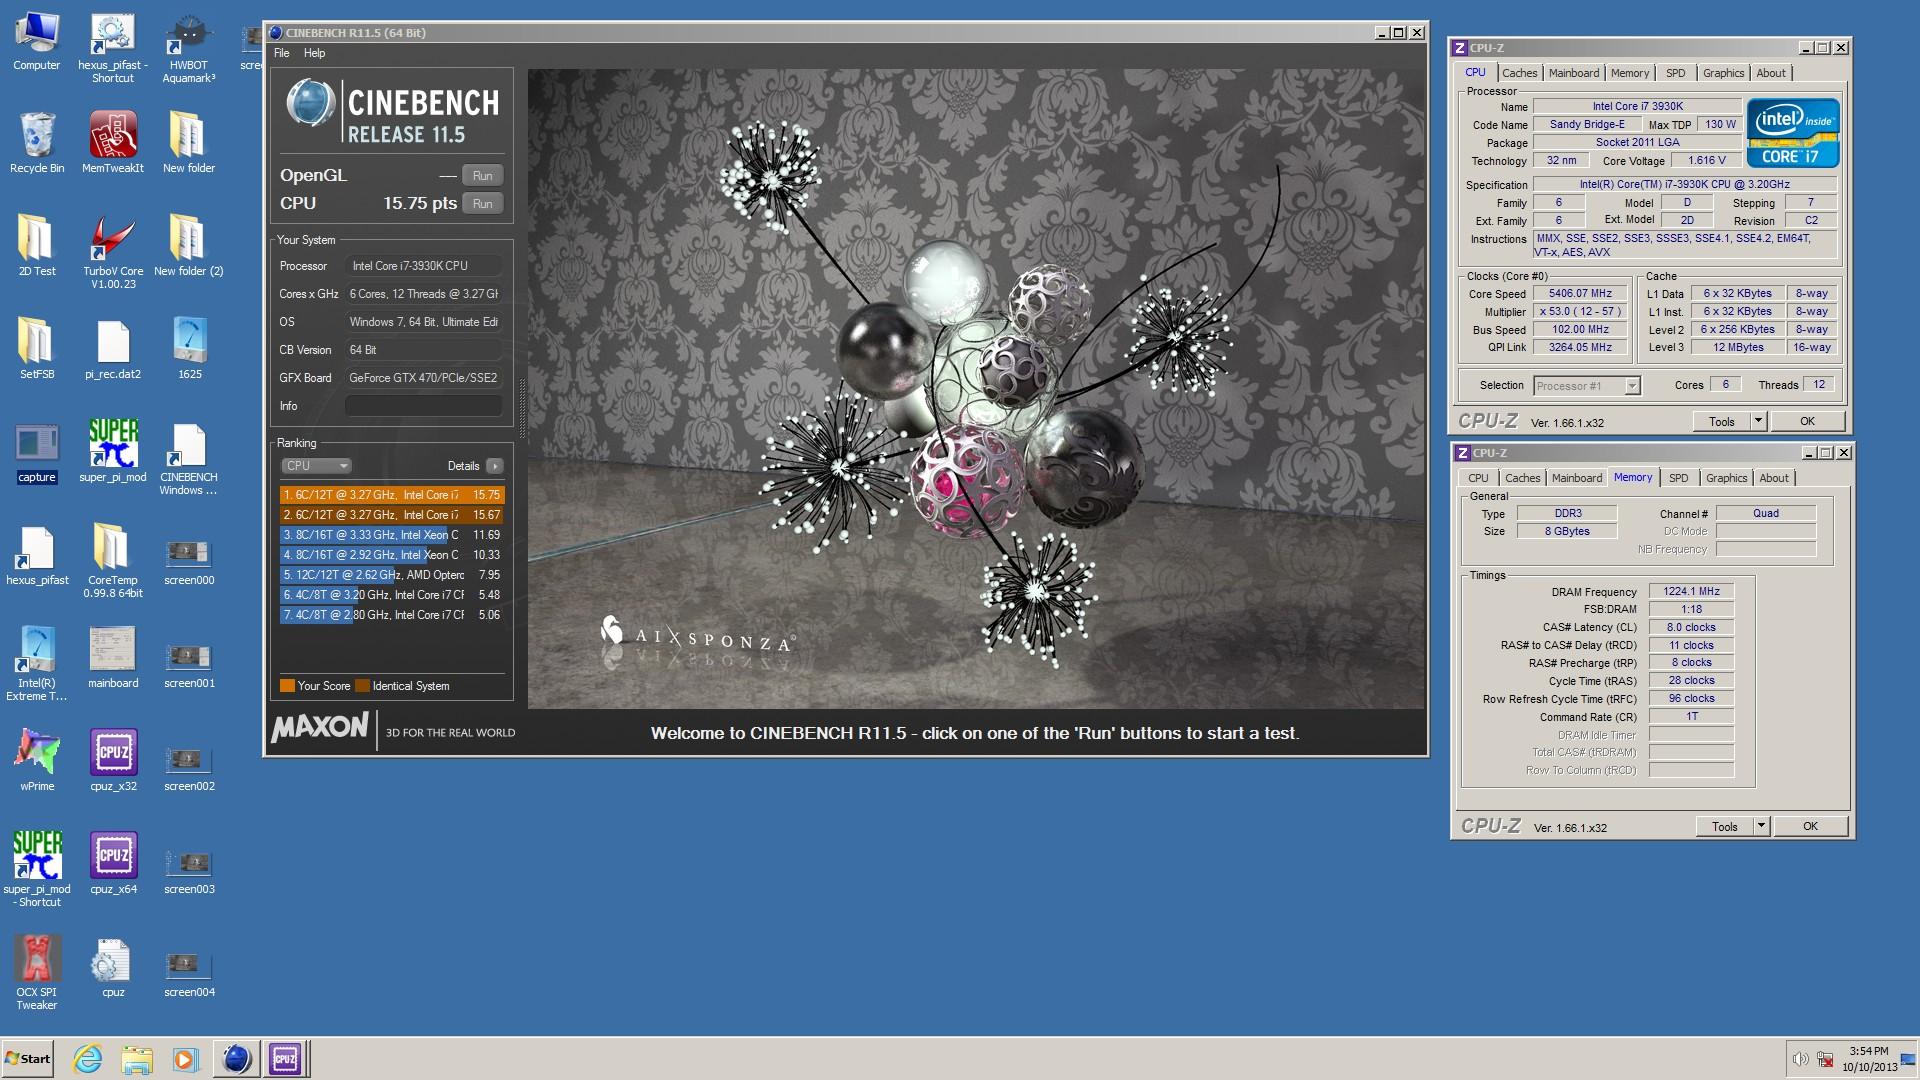Open SPD tab in upper CPU-Z
The width and height of the screenshot is (1920, 1080).
click(1675, 73)
